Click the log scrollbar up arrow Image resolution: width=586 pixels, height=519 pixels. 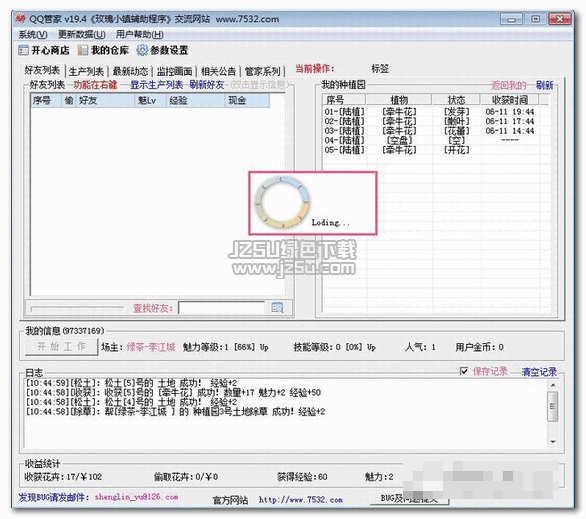click(553, 385)
